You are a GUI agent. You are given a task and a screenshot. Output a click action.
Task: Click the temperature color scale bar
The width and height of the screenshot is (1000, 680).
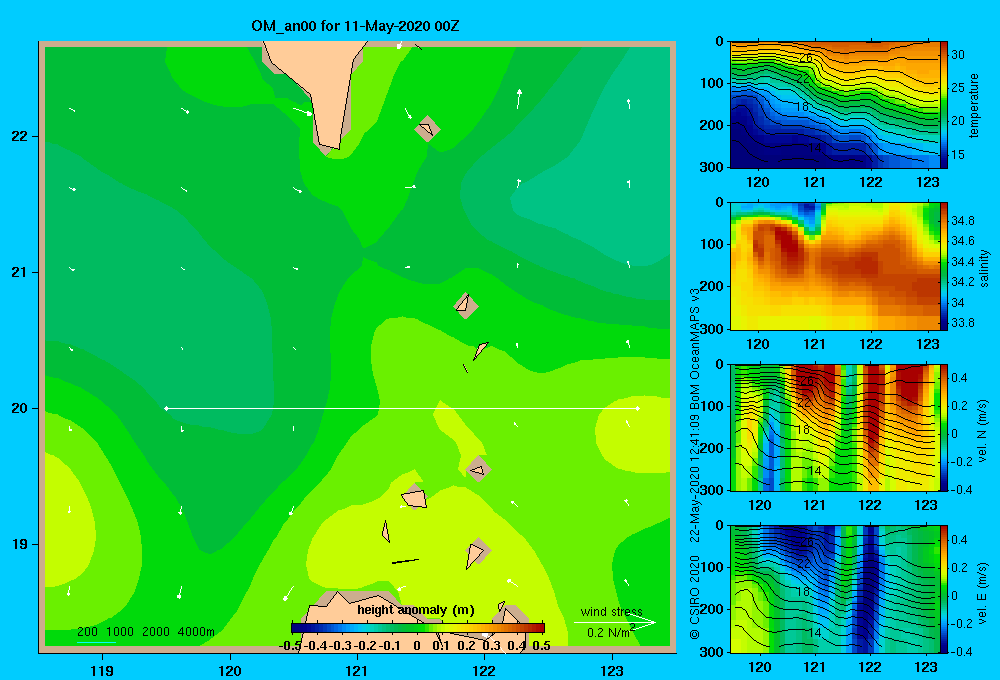944,105
